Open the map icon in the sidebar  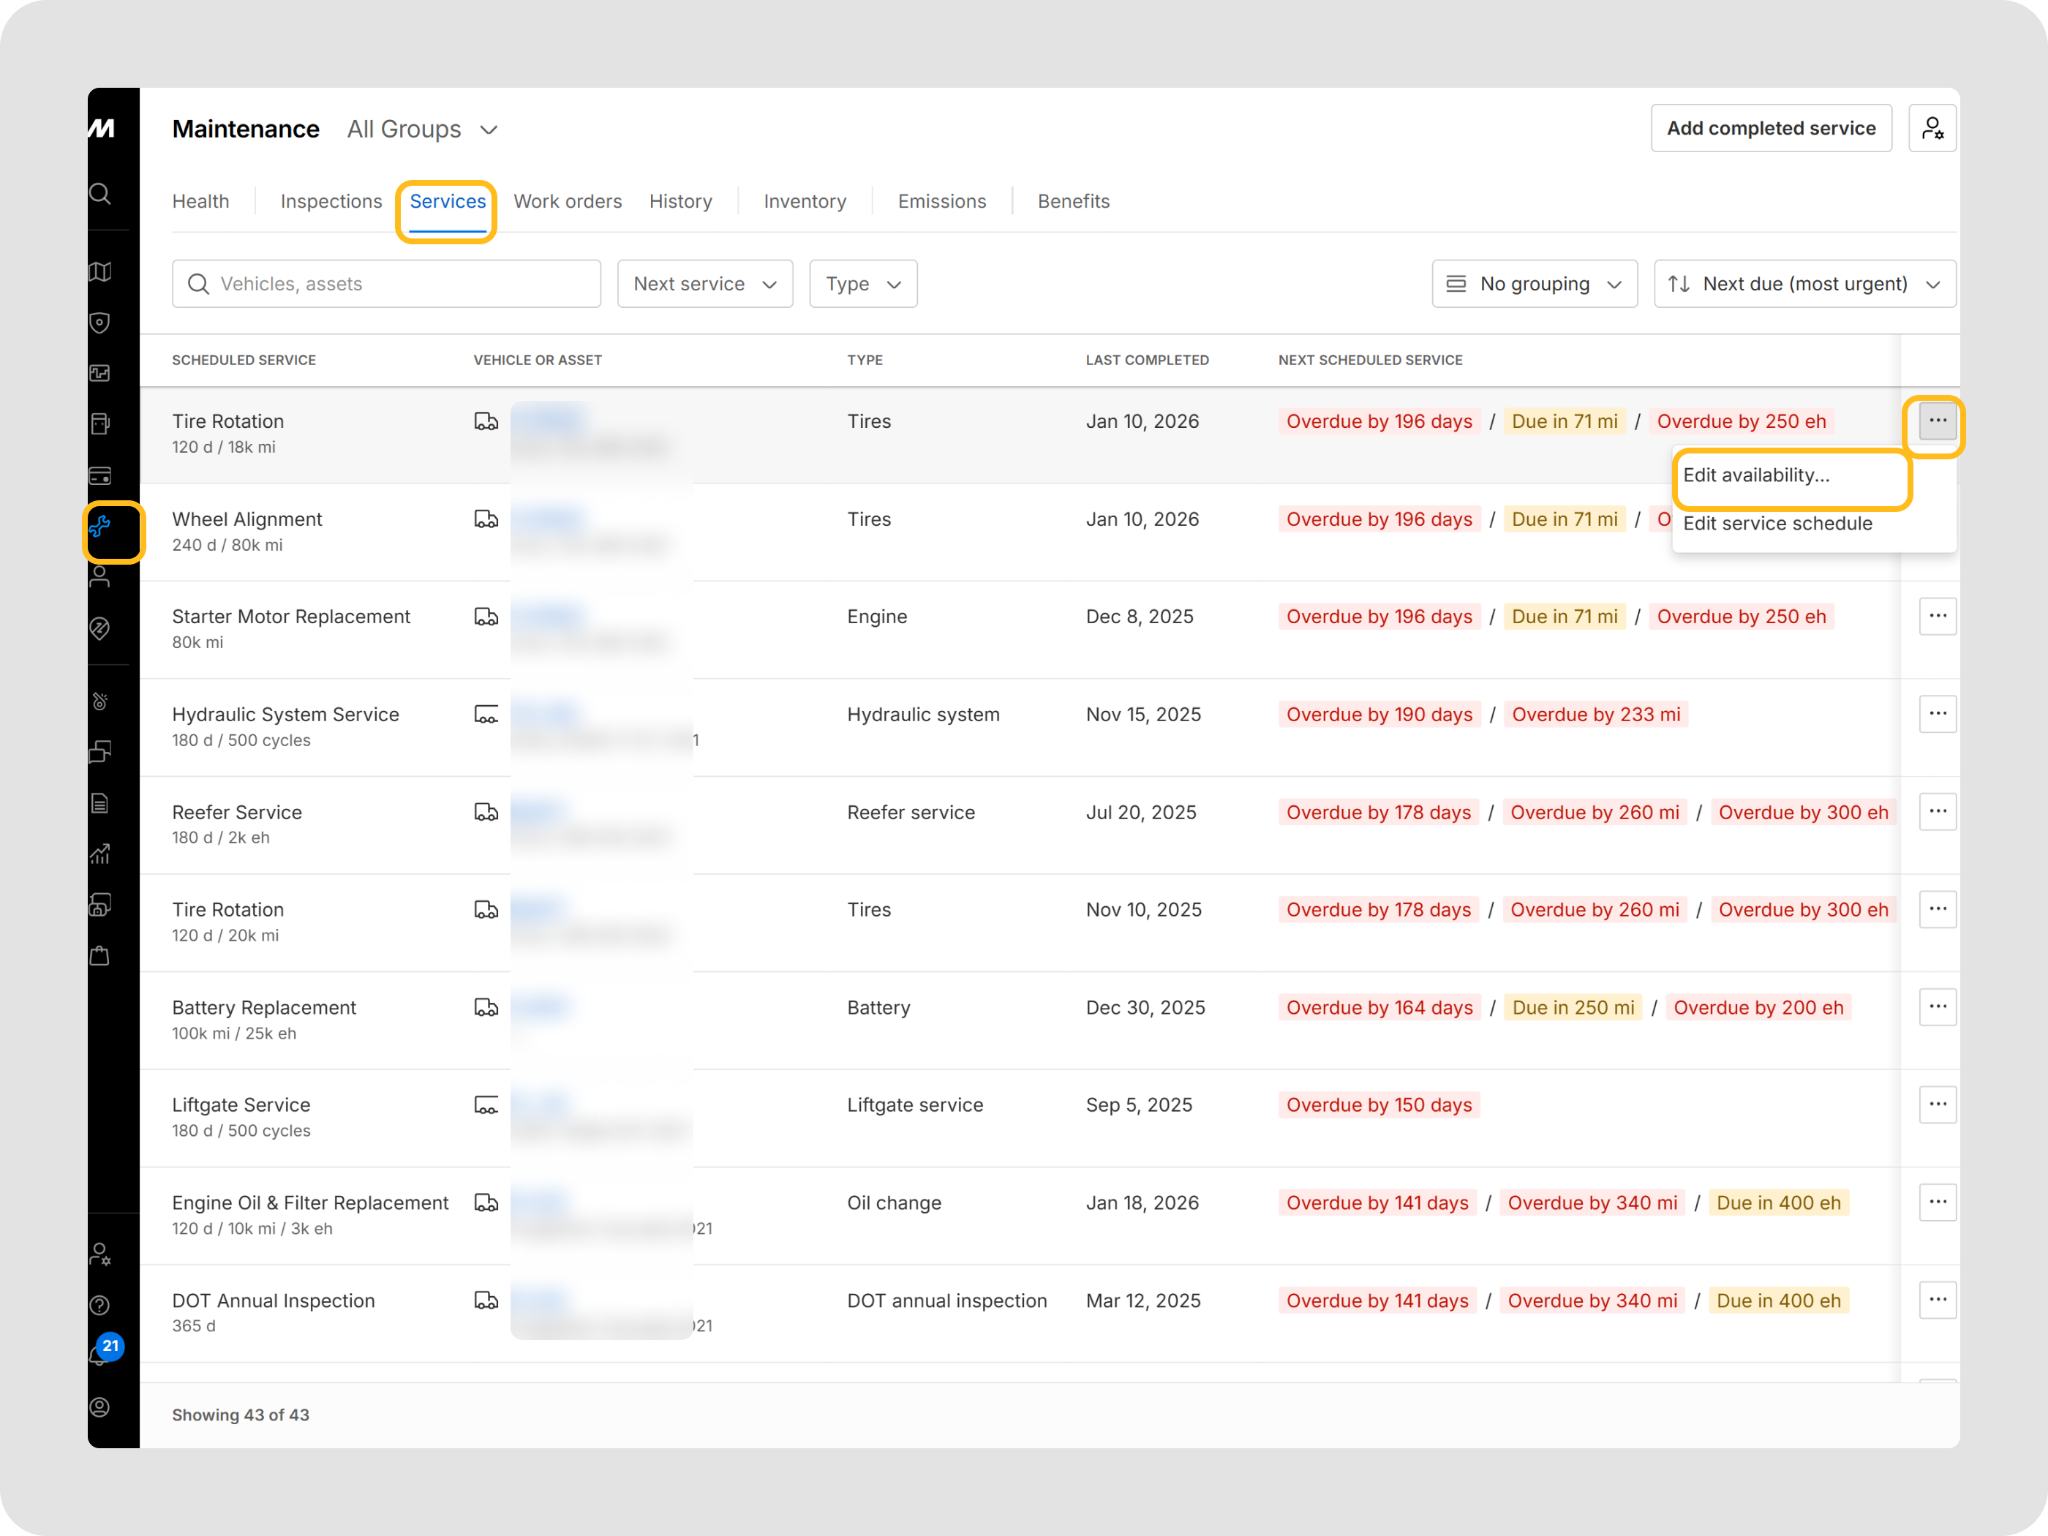tap(100, 272)
